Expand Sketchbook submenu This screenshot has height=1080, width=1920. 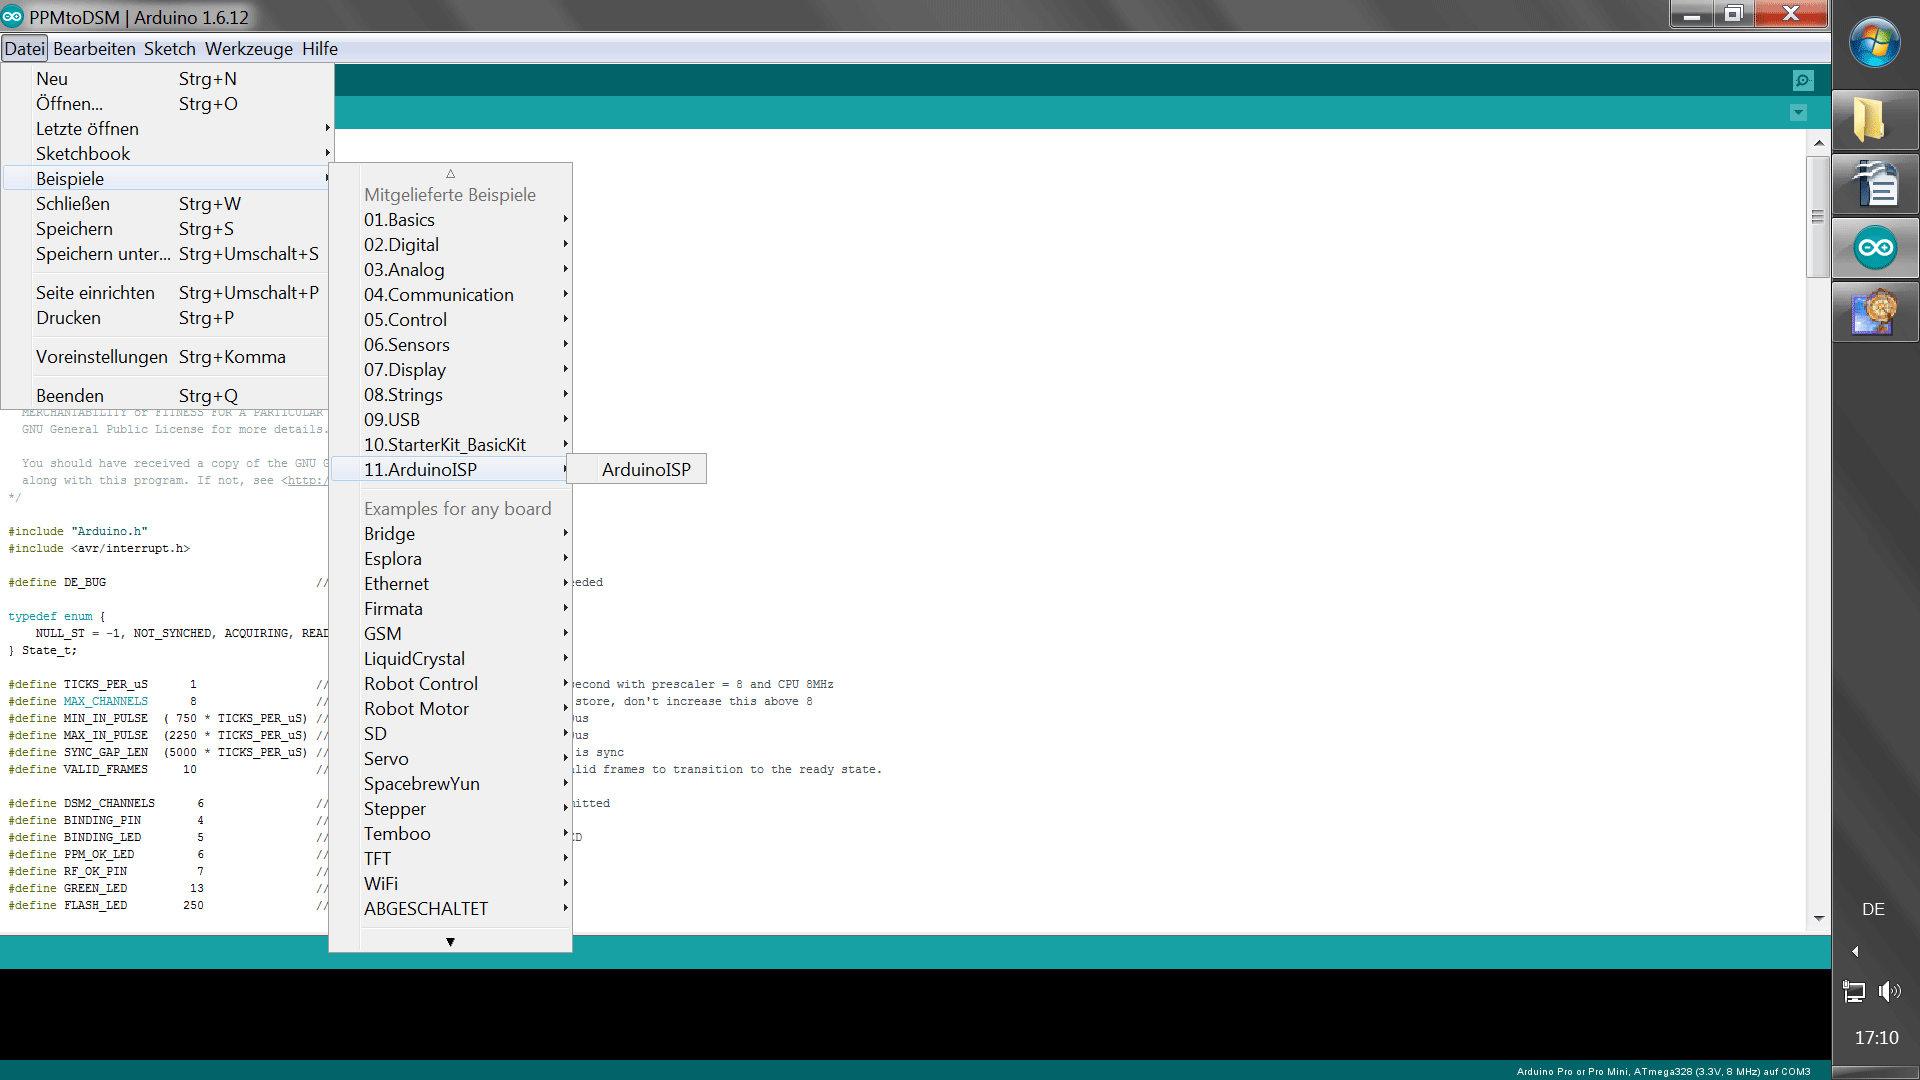pyautogui.click(x=167, y=154)
